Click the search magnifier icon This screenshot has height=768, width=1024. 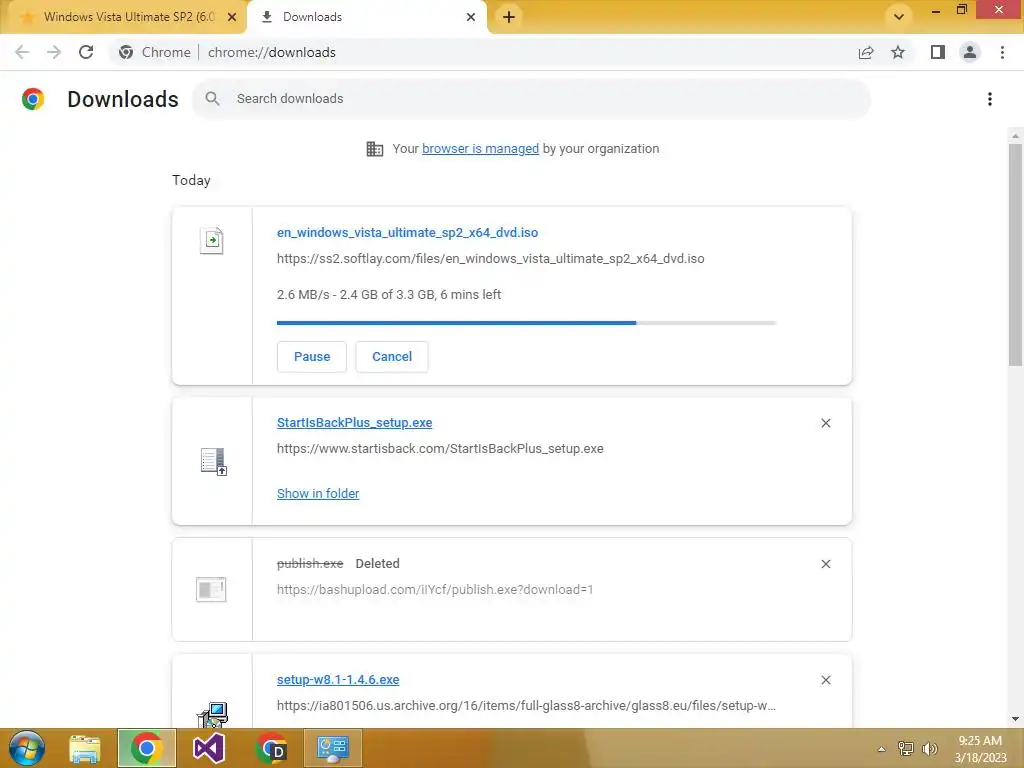pyautogui.click(x=212, y=99)
